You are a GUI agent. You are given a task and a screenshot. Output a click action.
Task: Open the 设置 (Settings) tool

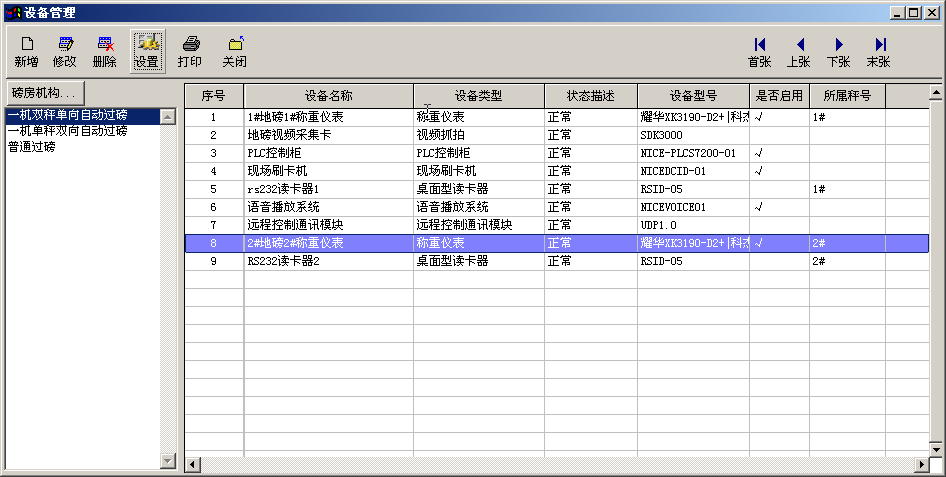(147, 52)
